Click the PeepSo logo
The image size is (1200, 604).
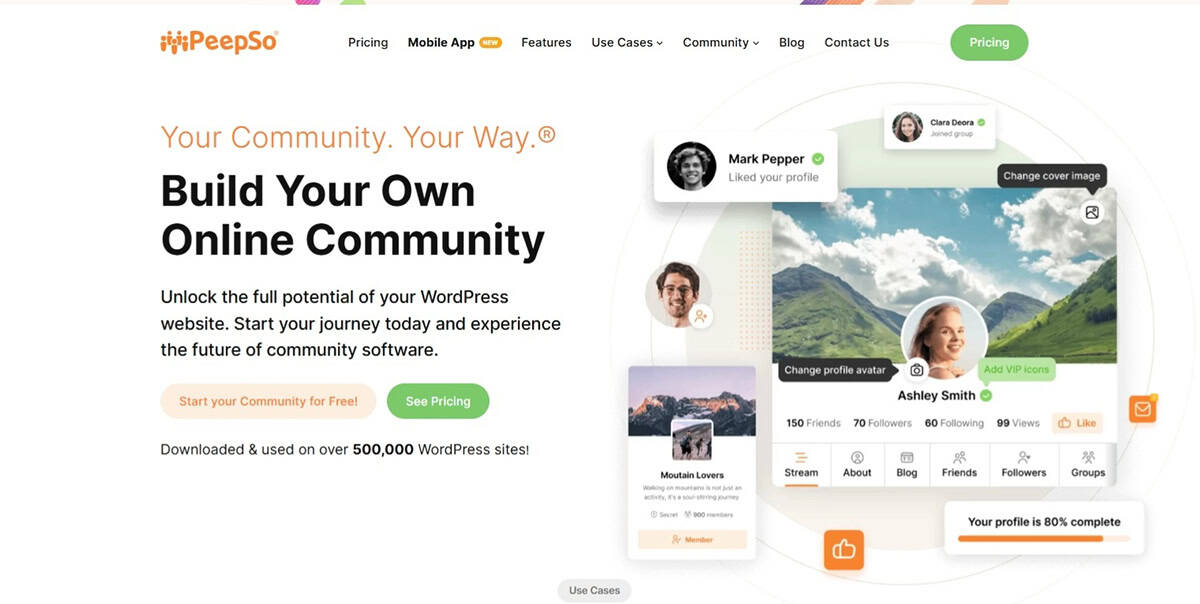click(x=219, y=42)
